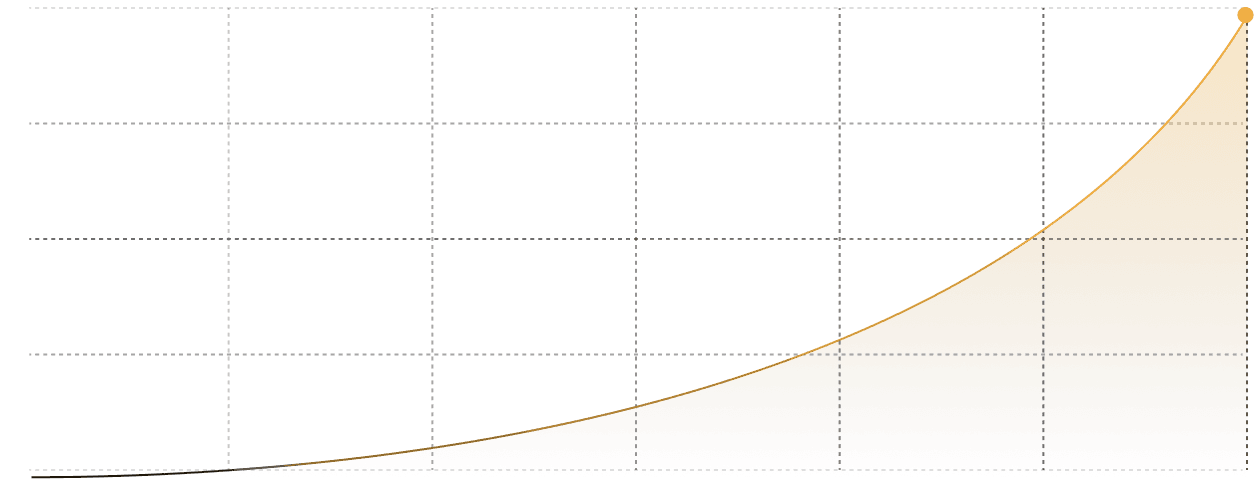Click where the curve crosses the fourth vertical gridline
Image resolution: width=1254 pixels, height=479 pixels.
click(x=839, y=337)
